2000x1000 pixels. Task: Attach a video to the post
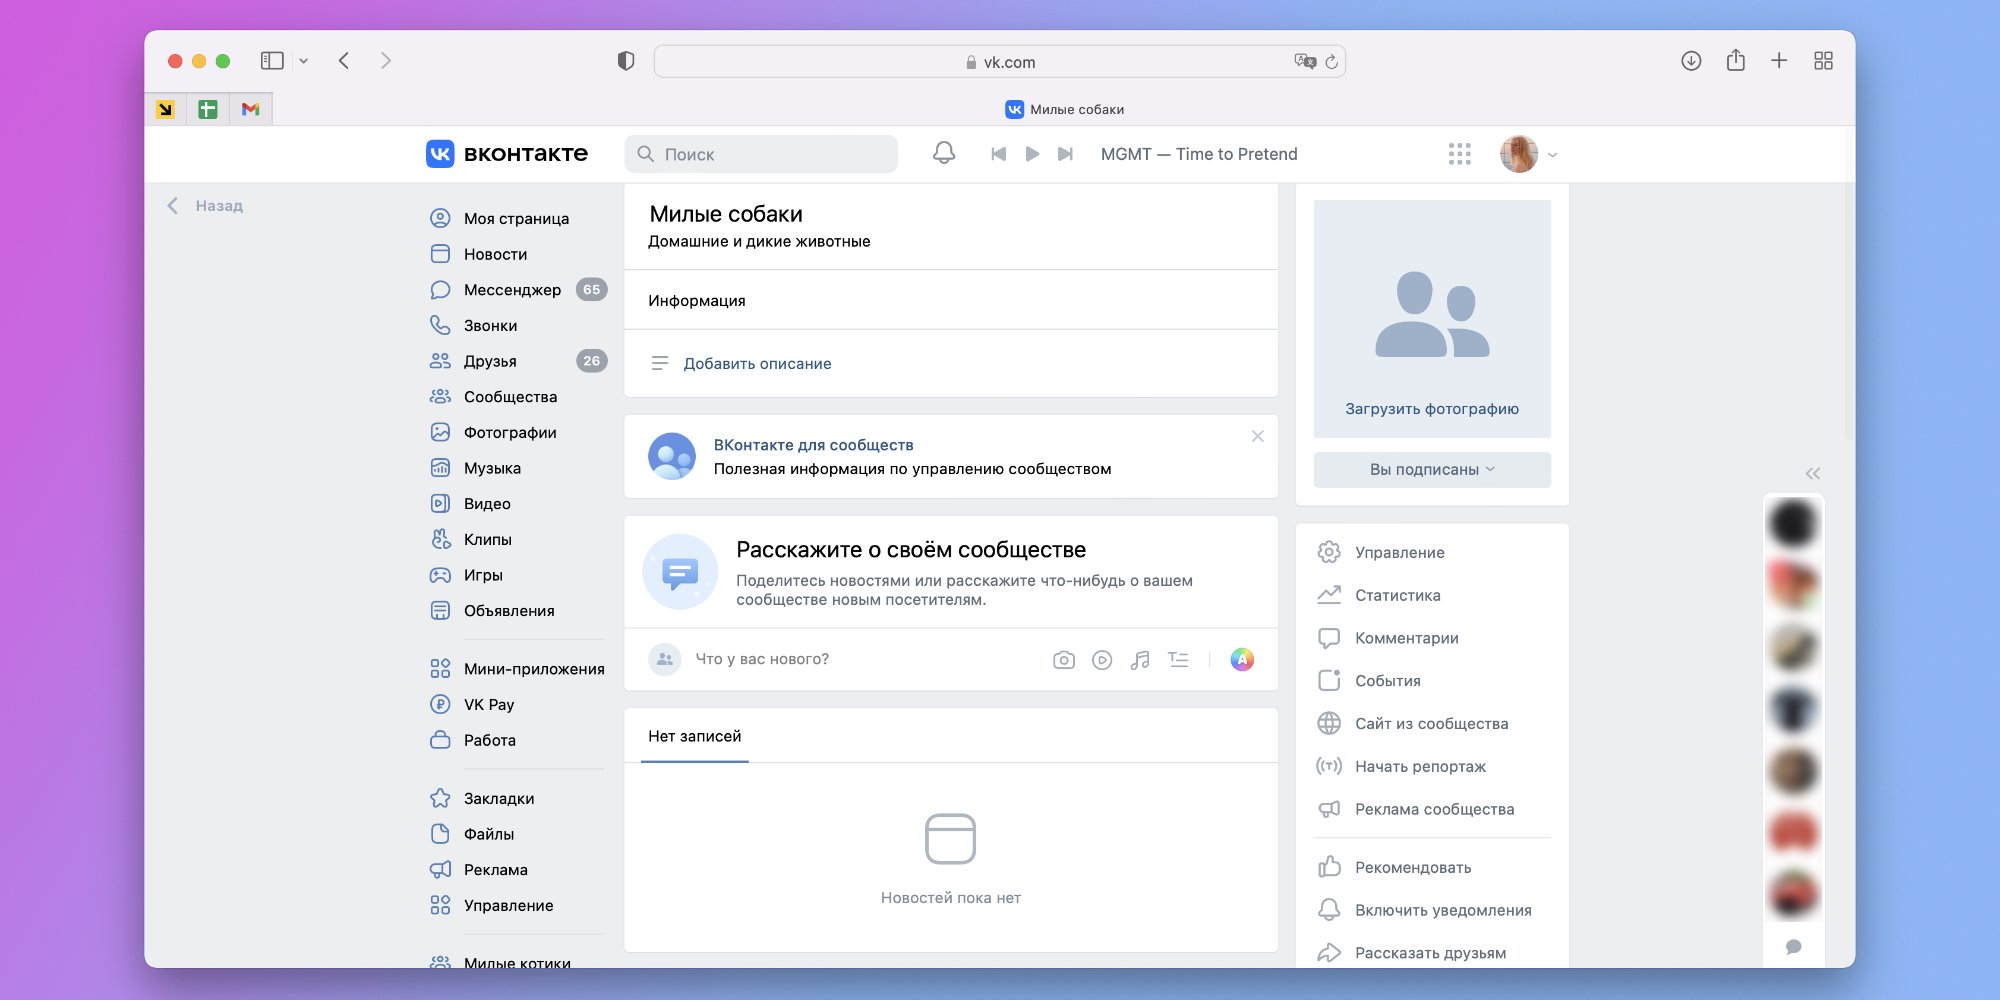(x=1102, y=660)
